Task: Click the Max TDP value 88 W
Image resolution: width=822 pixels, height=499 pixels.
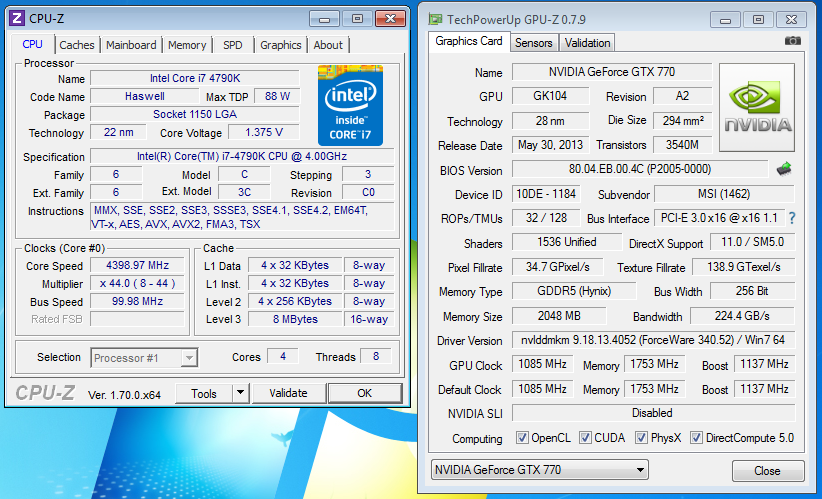Action: coord(277,96)
